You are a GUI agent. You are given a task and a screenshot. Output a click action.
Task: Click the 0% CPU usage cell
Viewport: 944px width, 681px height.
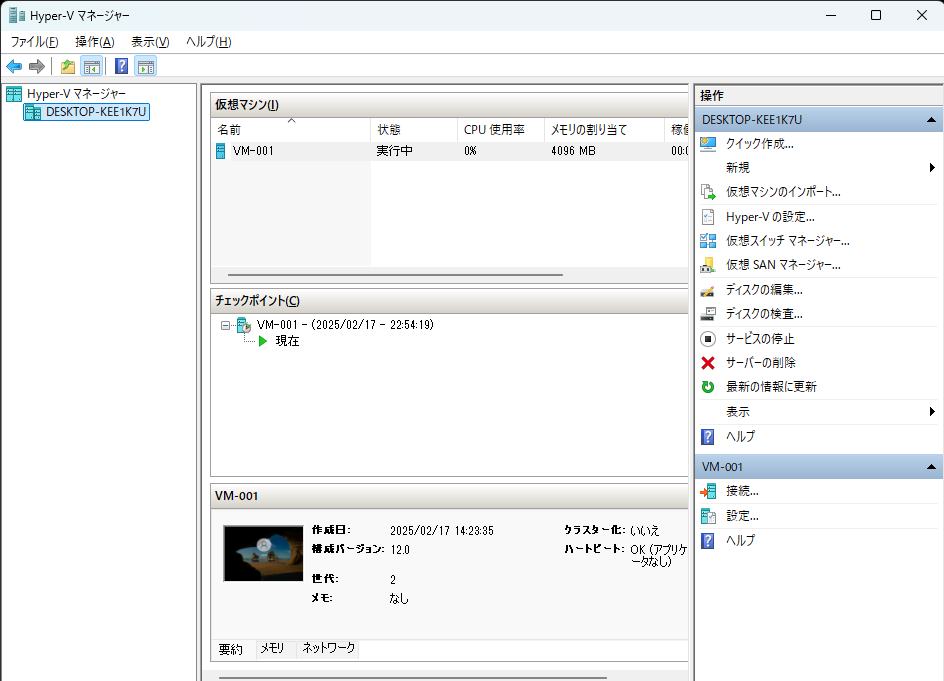coord(470,151)
